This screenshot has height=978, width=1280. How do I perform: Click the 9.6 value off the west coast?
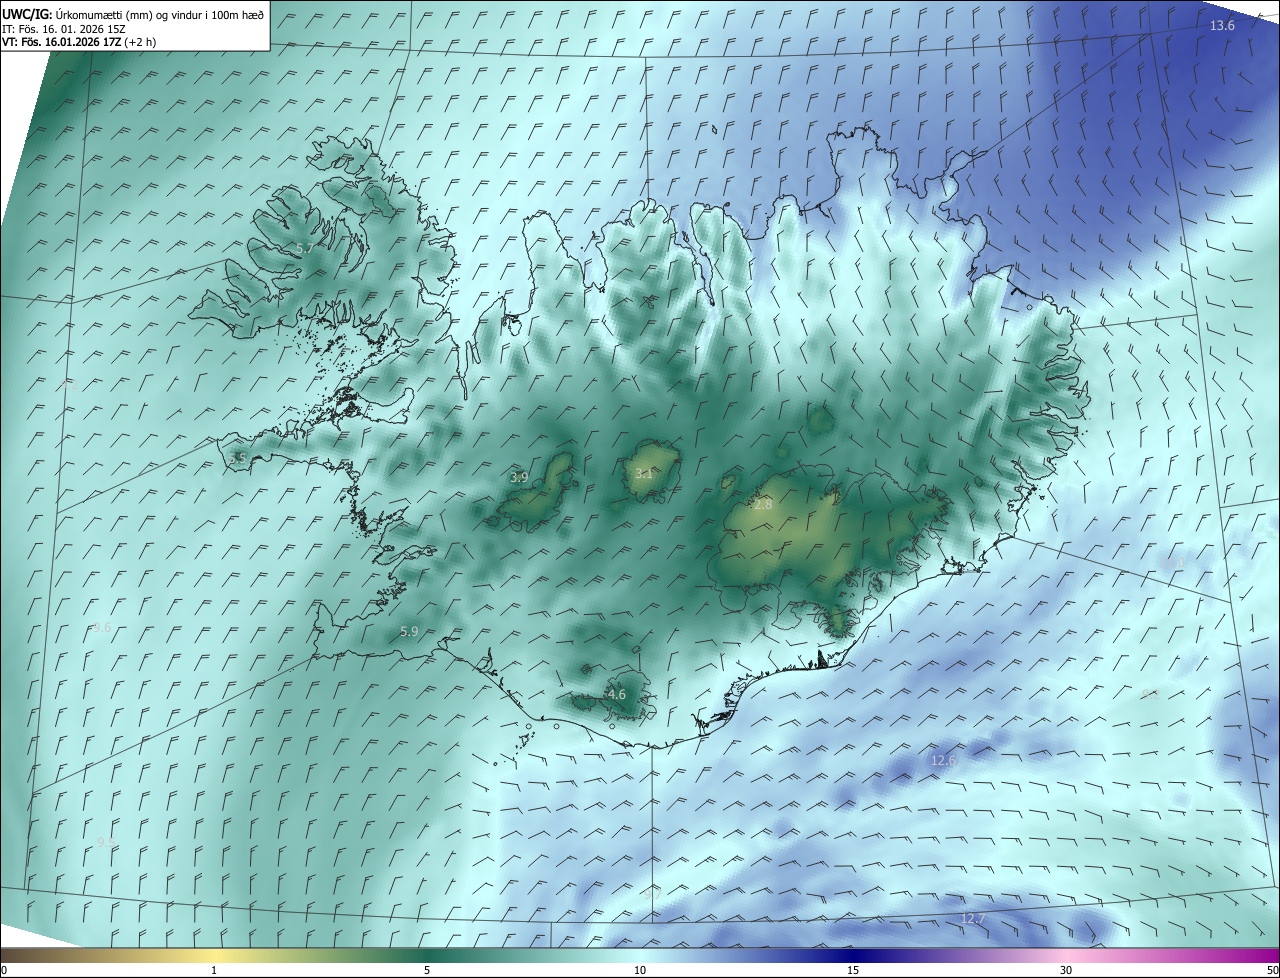click(102, 627)
